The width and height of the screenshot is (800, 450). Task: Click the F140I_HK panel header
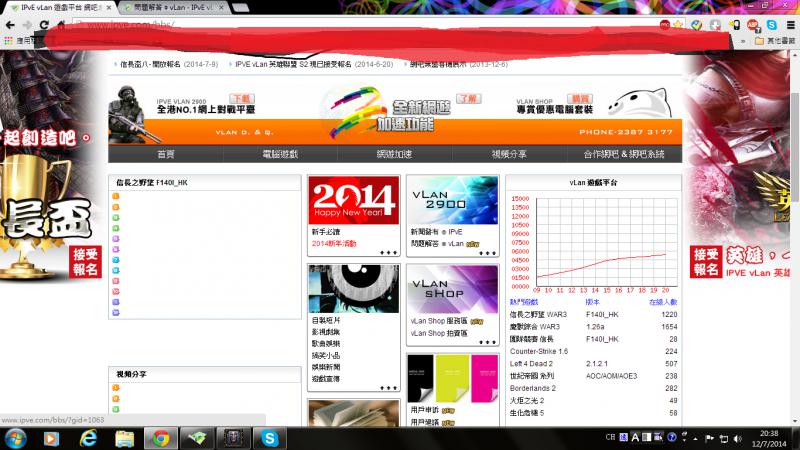pos(205,182)
